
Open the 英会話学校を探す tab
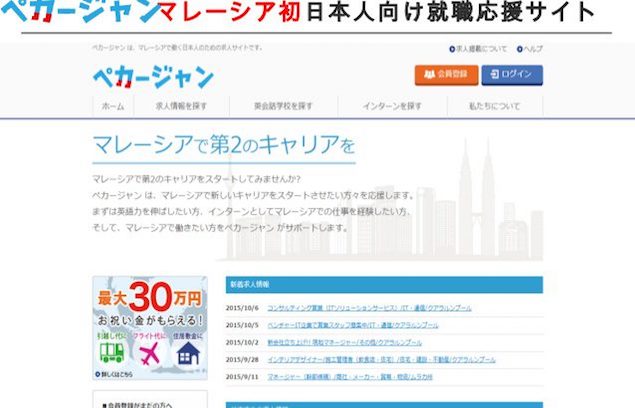pyautogui.click(x=283, y=107)
